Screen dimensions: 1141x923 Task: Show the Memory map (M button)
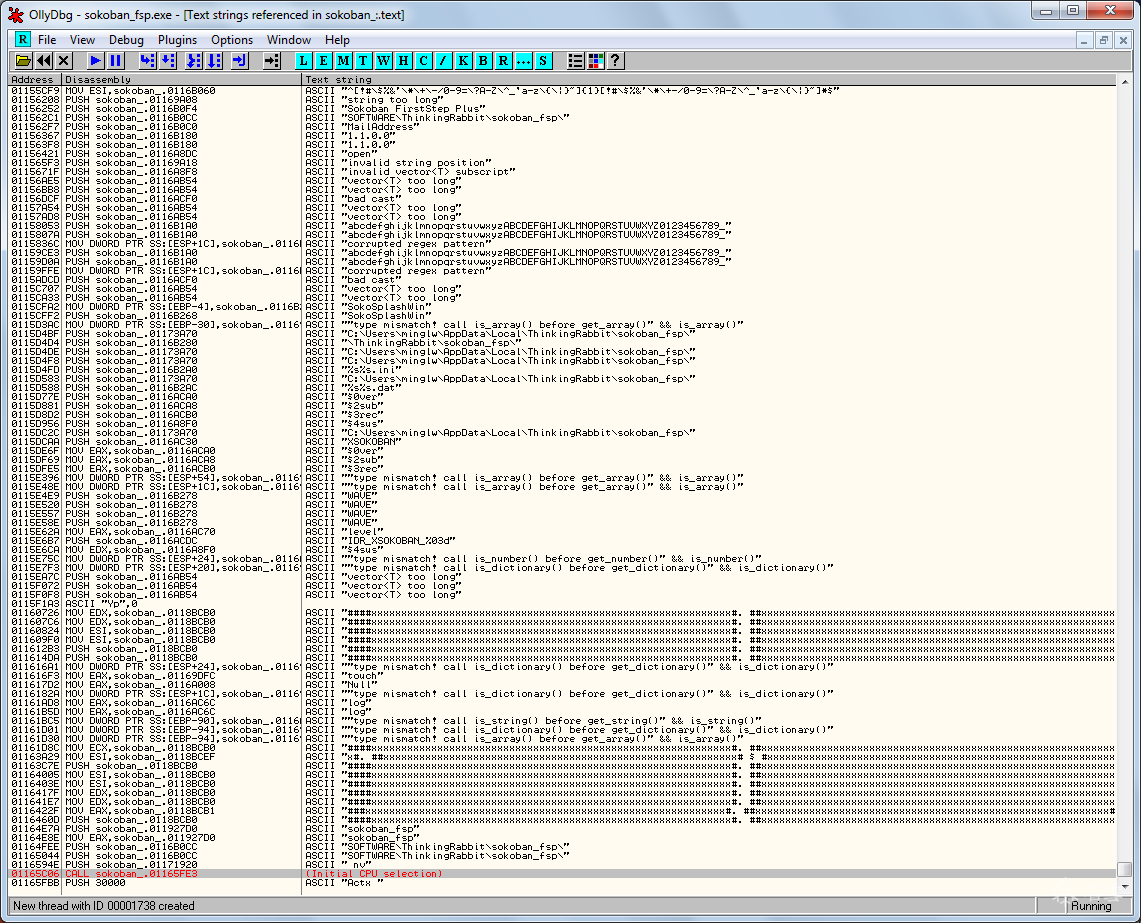pos(343,61)
